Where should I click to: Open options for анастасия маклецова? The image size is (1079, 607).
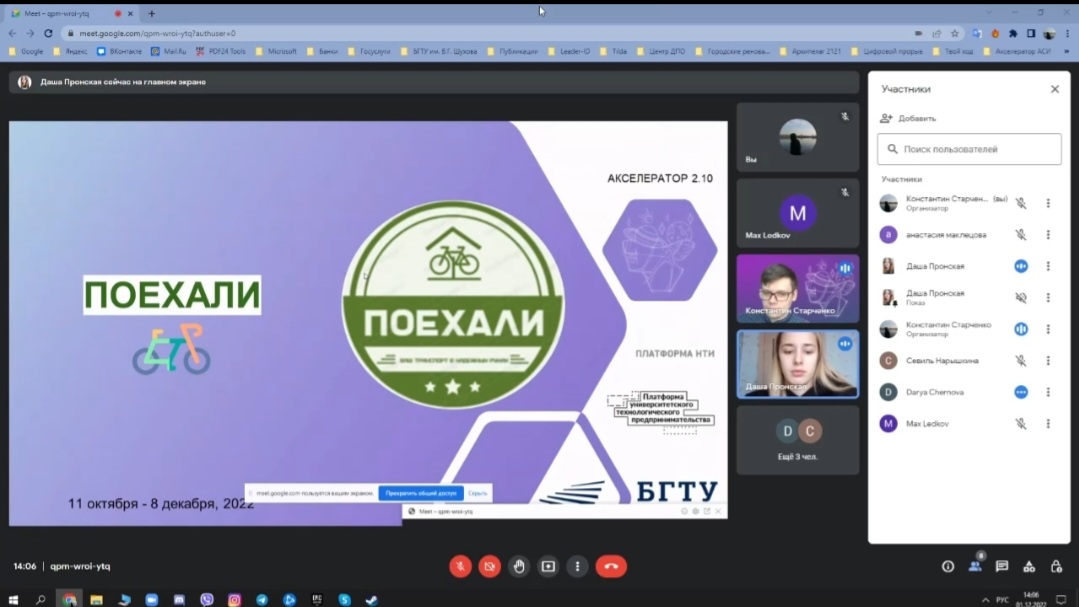(1048, 235)
